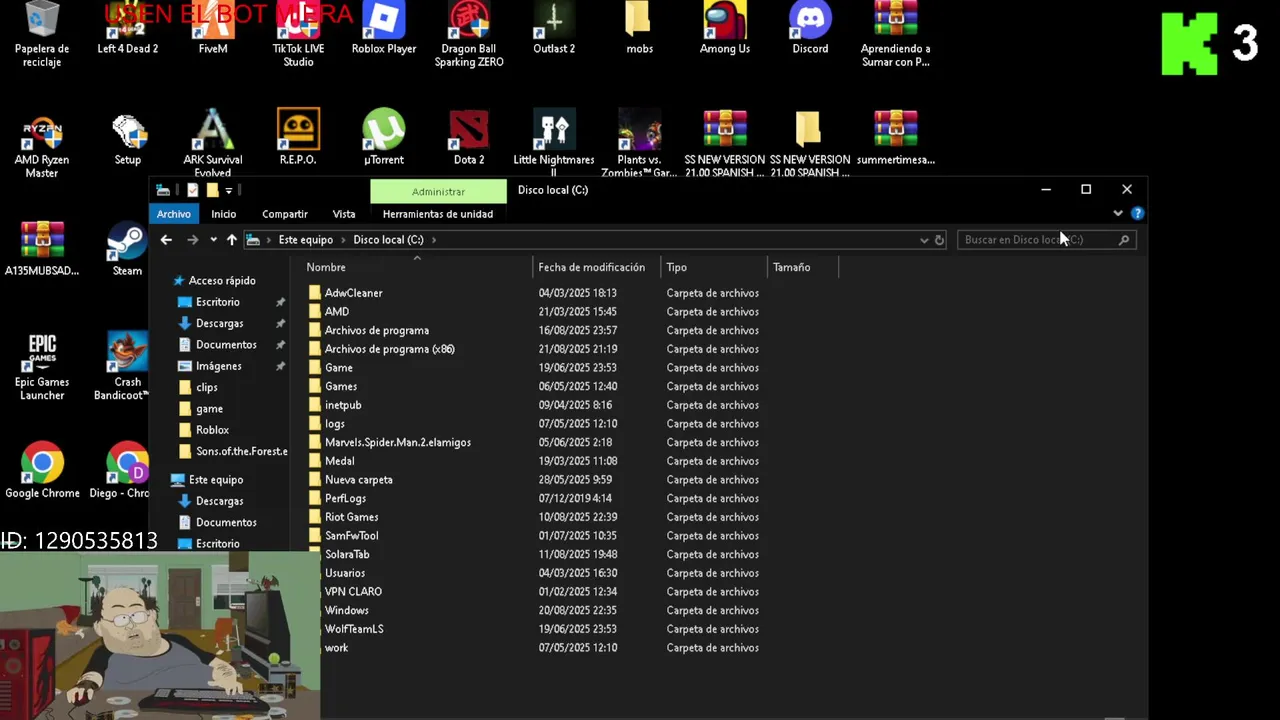This screenshot has height=720, width=1280.
Task: Select the Setup desktop icon
Action: (x=127, y=140)
